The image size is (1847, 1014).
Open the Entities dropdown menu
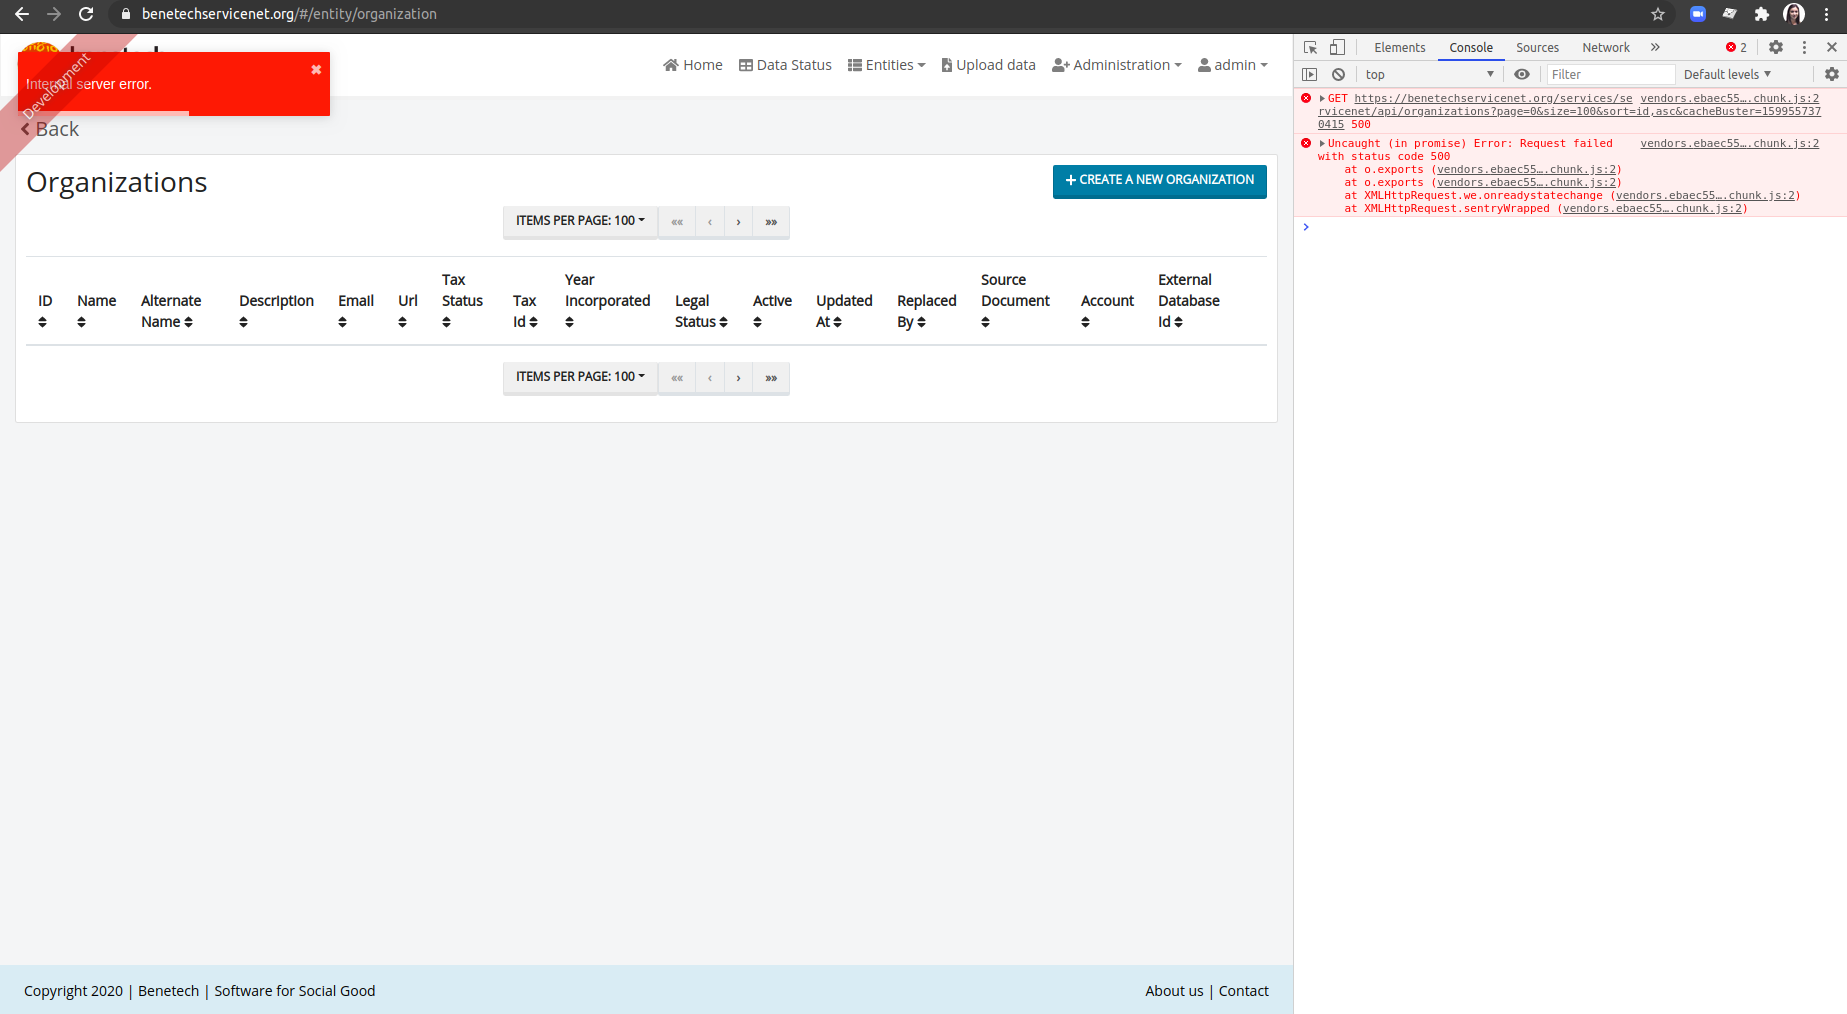tap(886, 64)
